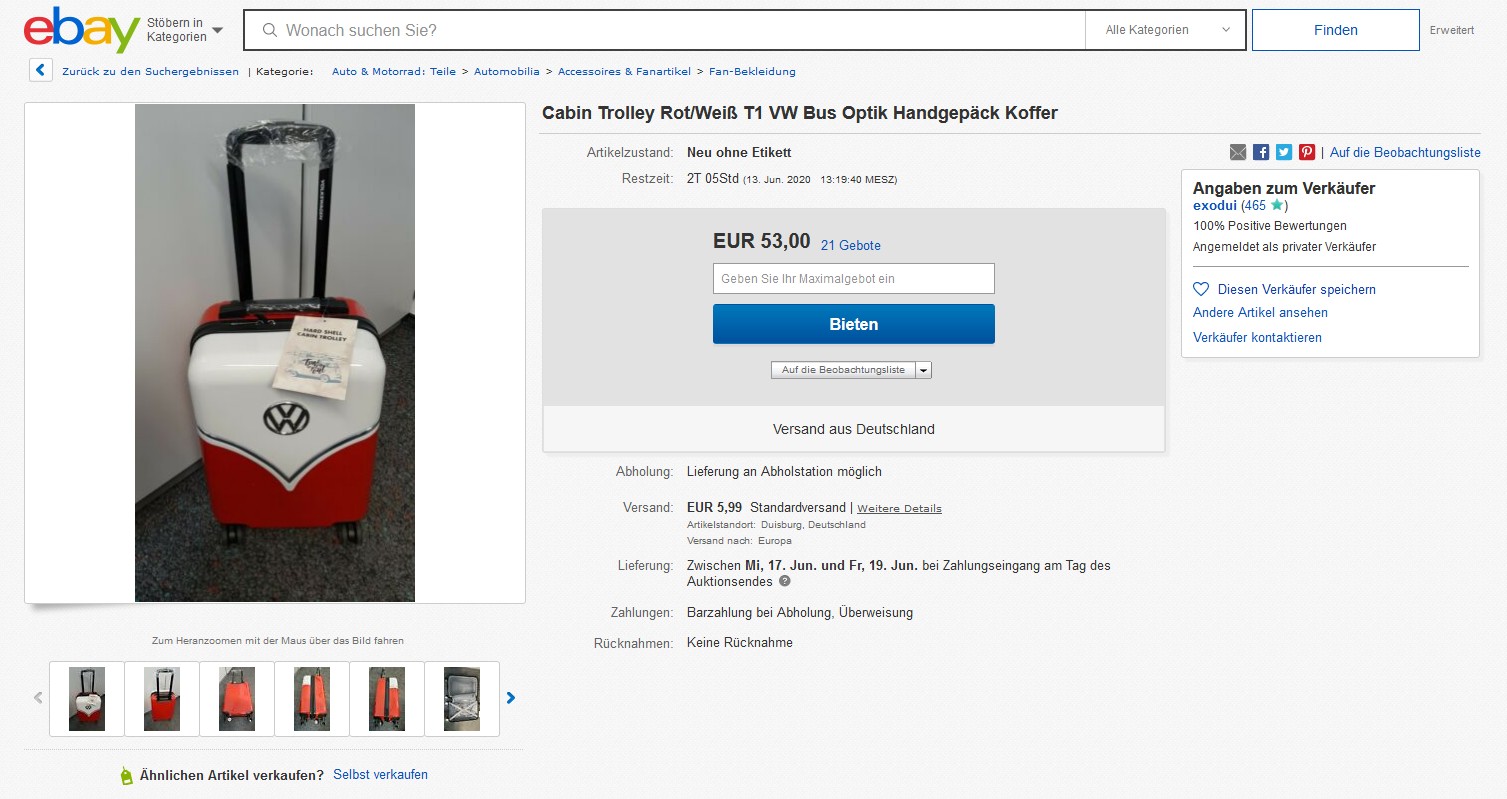Click the back arrow to search results
The image size is (1507, 799).
41,71
